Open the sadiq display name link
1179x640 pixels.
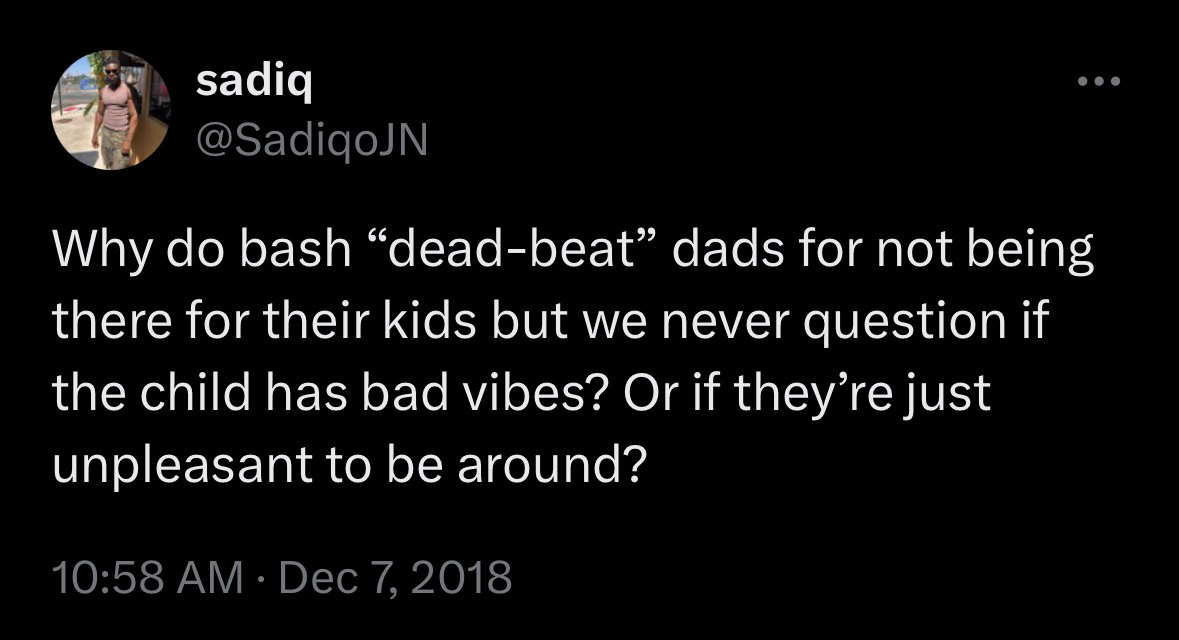254,83
